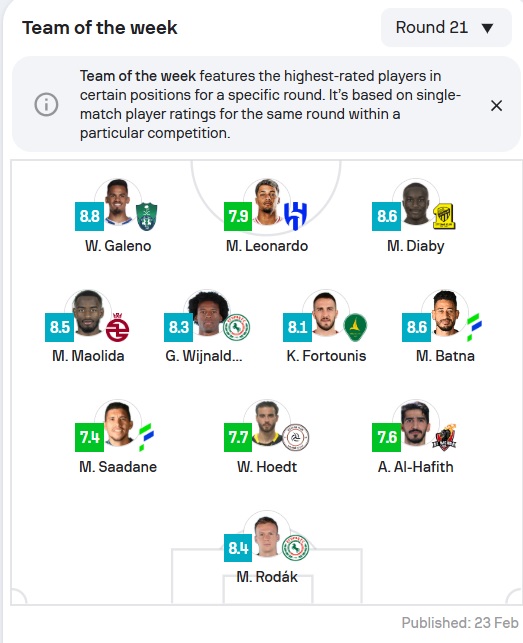Click the 8.8 rating badge for Galeno
Image resolution: width=523 pixels, height=643 pixels.
(89, 216)
